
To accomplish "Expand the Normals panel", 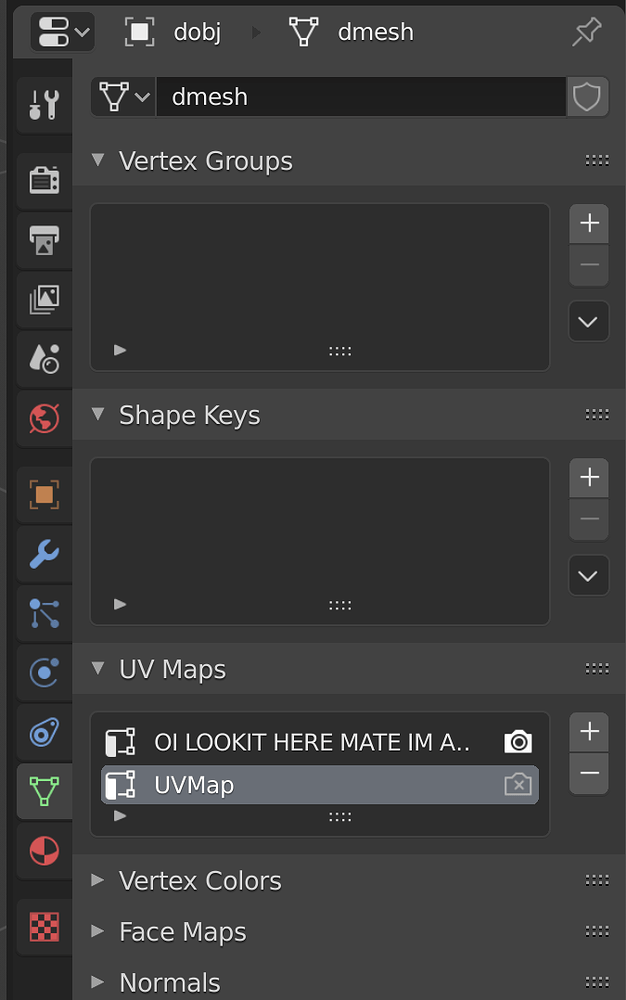I will [98, 982].
